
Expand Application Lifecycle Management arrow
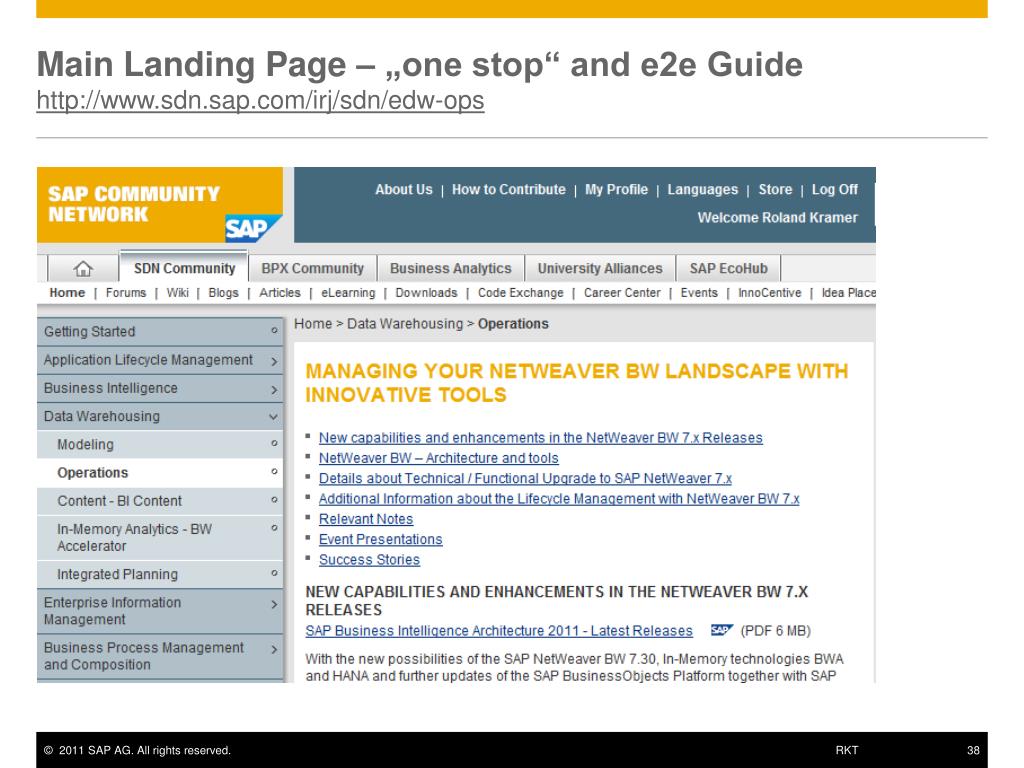pos(274,361)
